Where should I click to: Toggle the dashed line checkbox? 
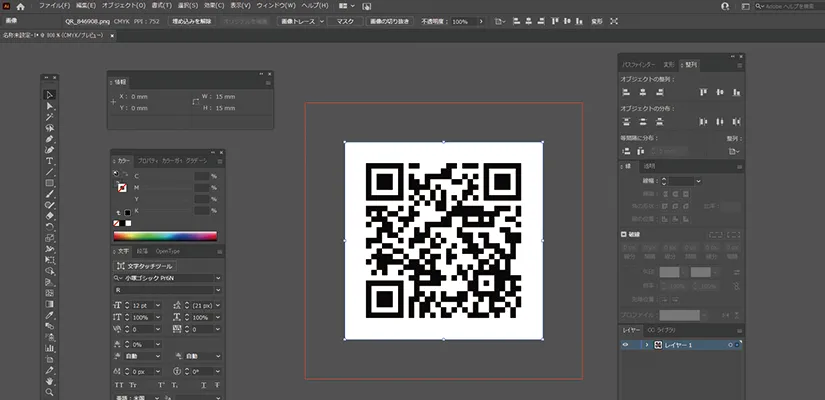[624, 234]
